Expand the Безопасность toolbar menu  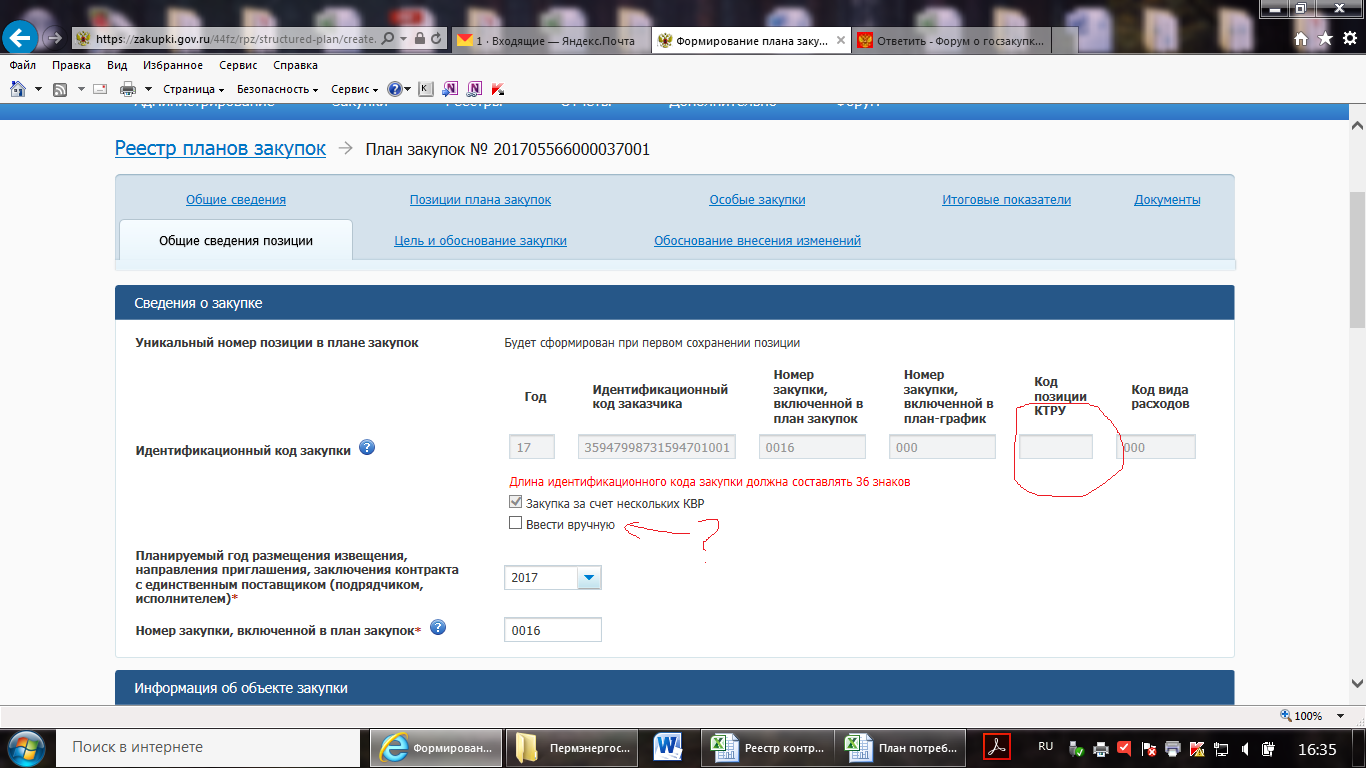(277, 89)
